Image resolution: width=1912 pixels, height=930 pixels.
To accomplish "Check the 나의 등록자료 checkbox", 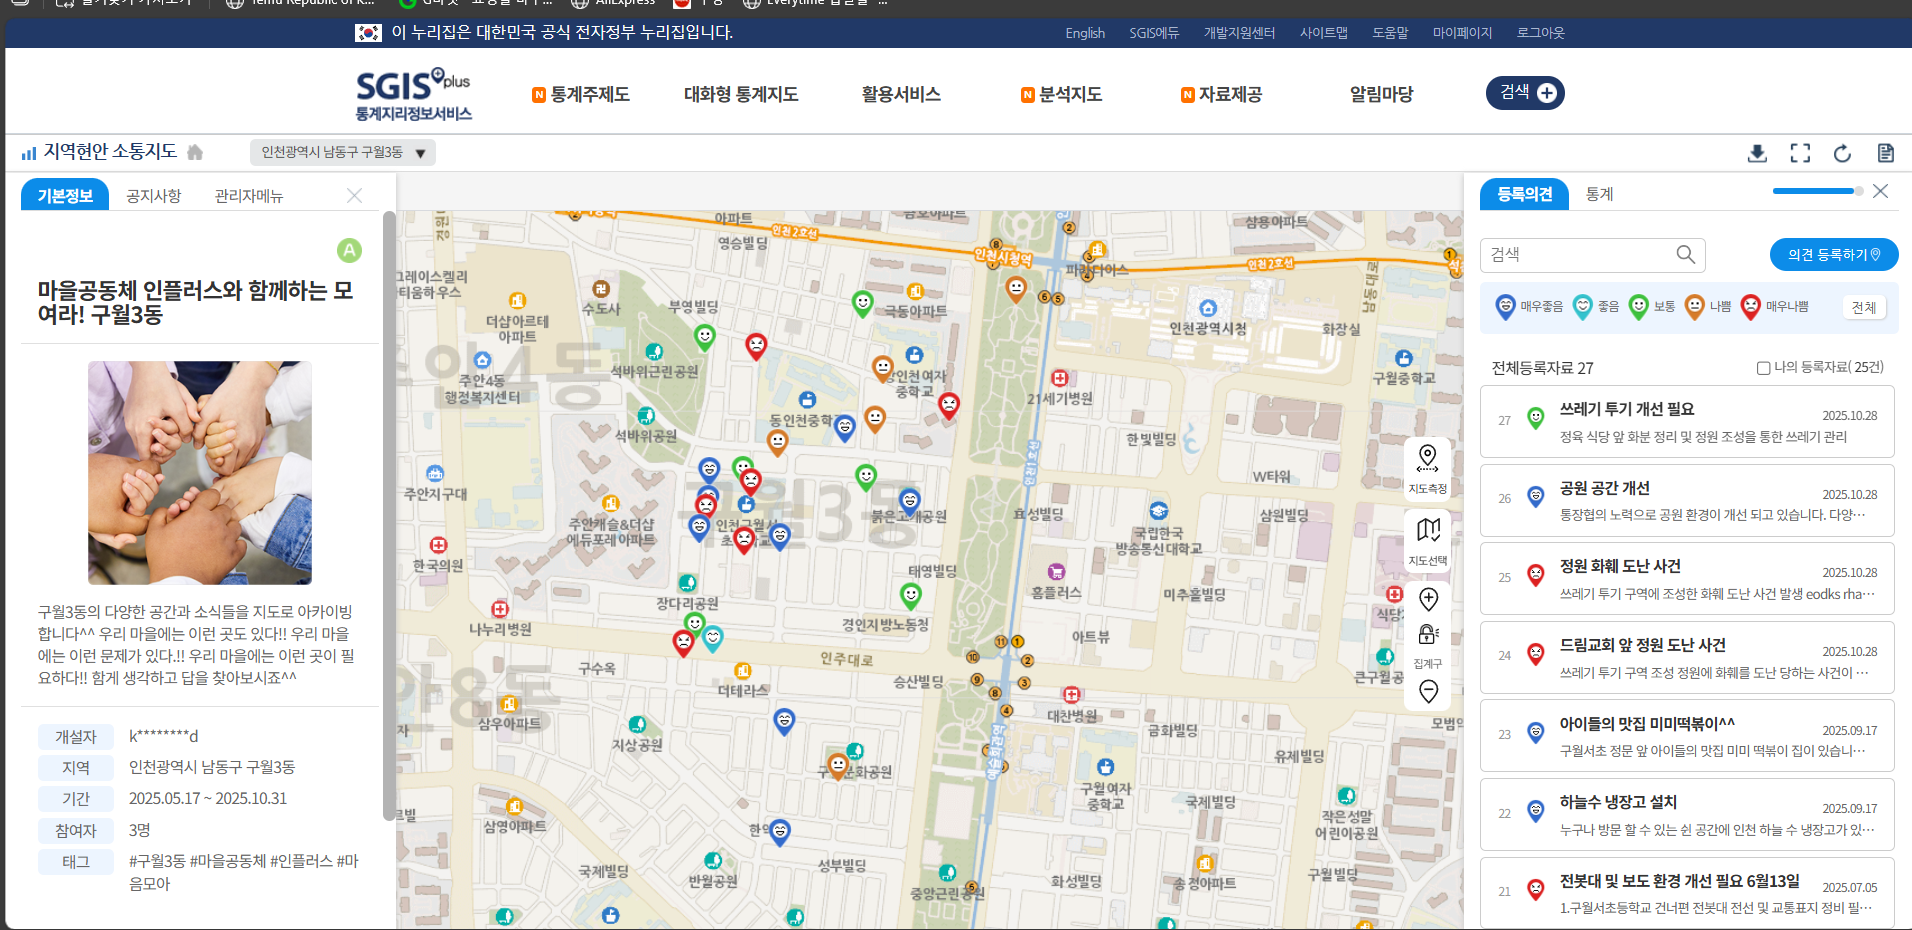I will pos(1764,368).
